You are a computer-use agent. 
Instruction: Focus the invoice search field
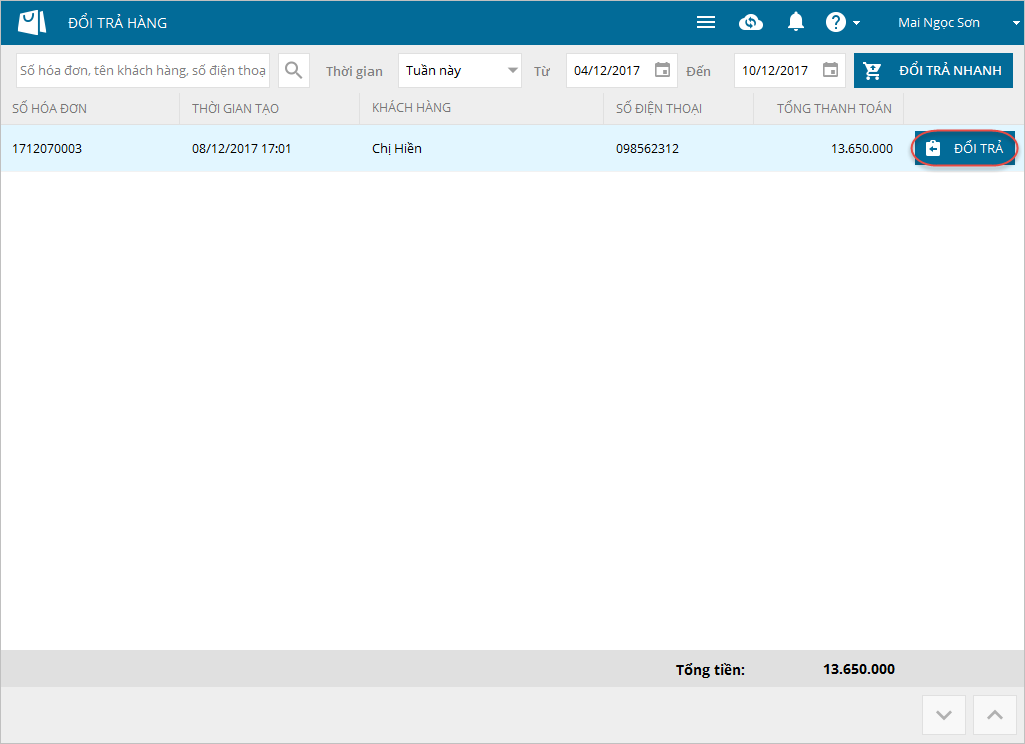[x=143, y=71]
